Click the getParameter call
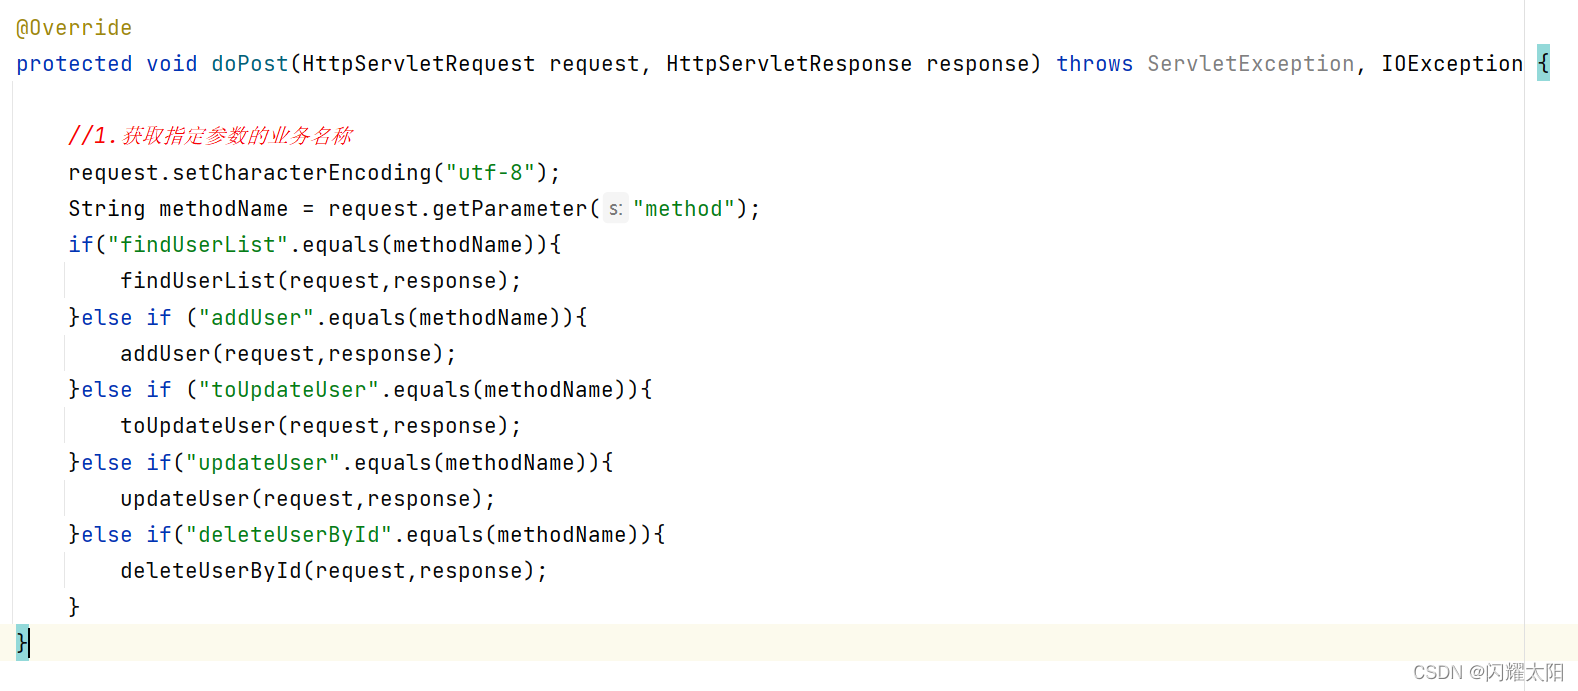The width and height of the screenshot is (1578, 691). 510,209
